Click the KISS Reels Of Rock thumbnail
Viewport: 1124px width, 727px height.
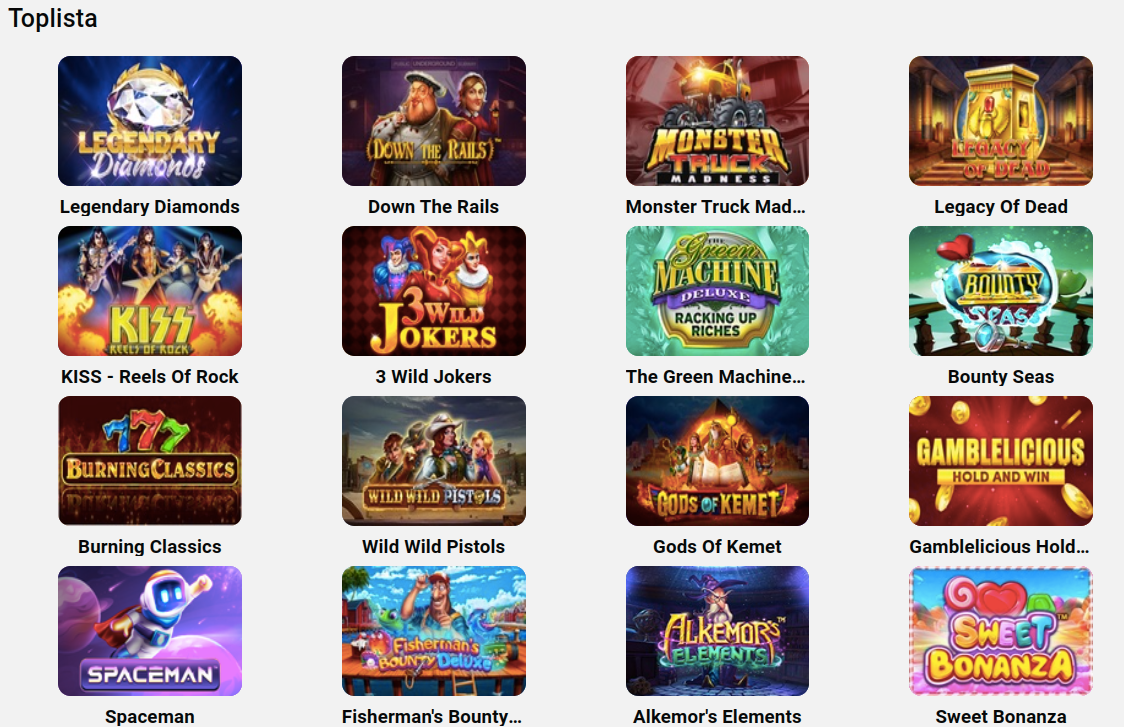[150, 291]
